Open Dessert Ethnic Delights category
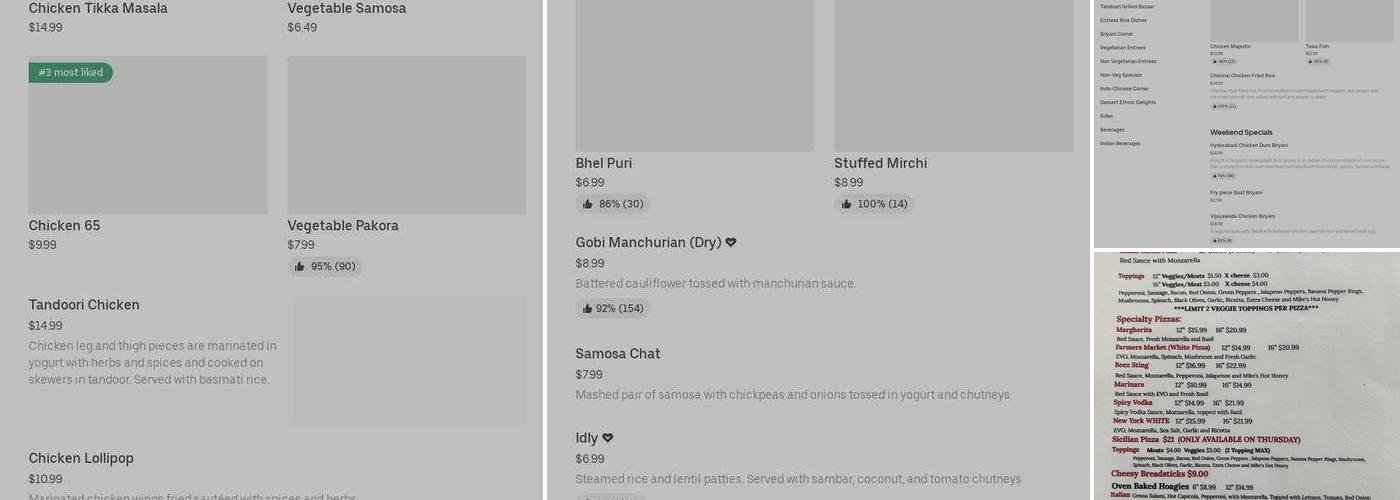 [1128, 102]
